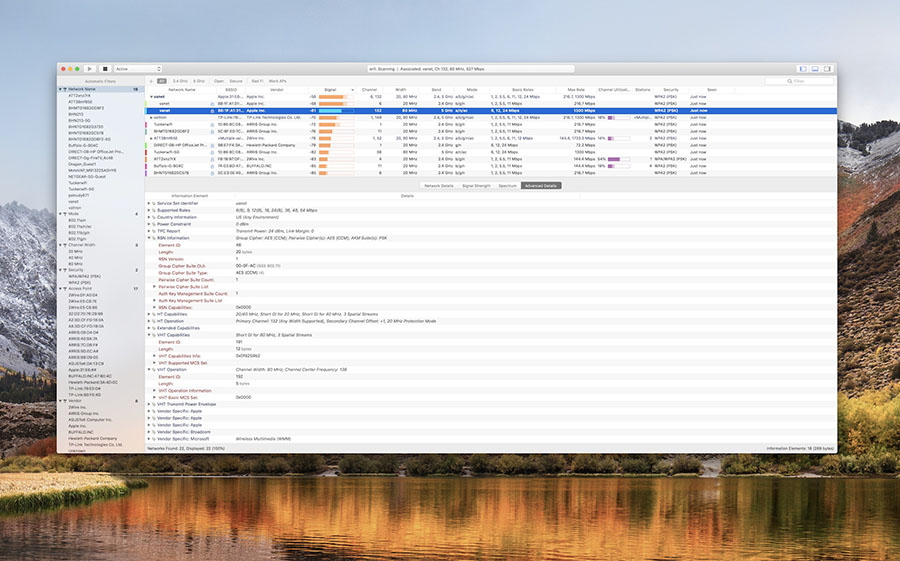Select the Extended Capabilities element row
Image resolution: width=900 pixels, height=561 pixels.
pos(491,328)
